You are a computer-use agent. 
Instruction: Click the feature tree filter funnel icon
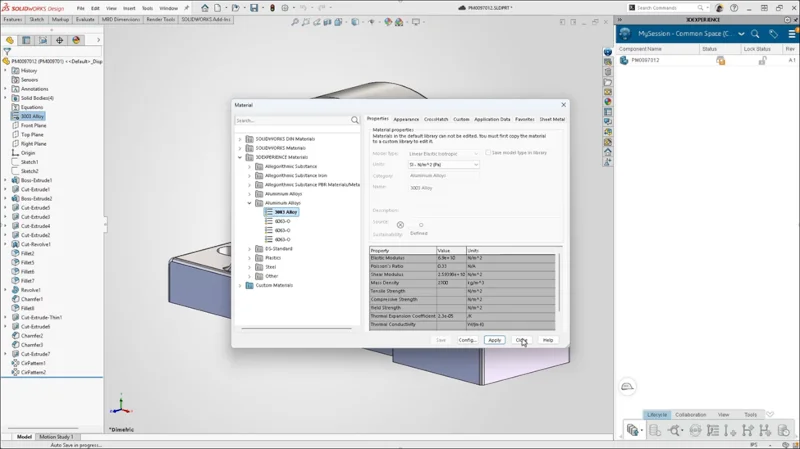click(x=7, y=51)
